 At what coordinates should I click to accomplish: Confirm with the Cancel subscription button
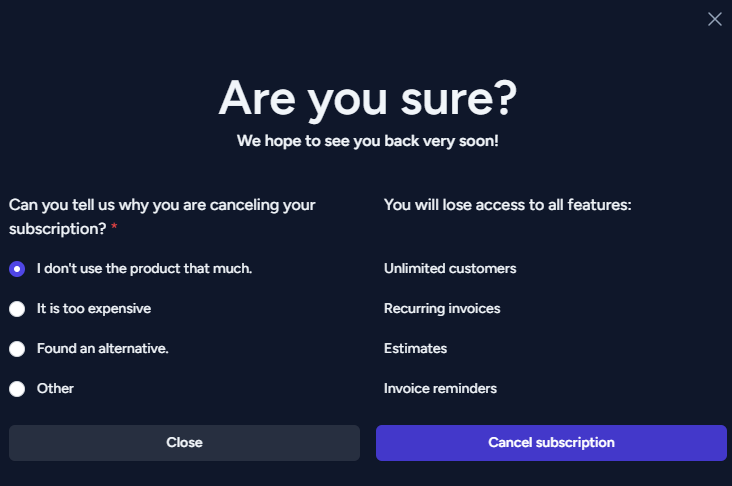point(551,443)
